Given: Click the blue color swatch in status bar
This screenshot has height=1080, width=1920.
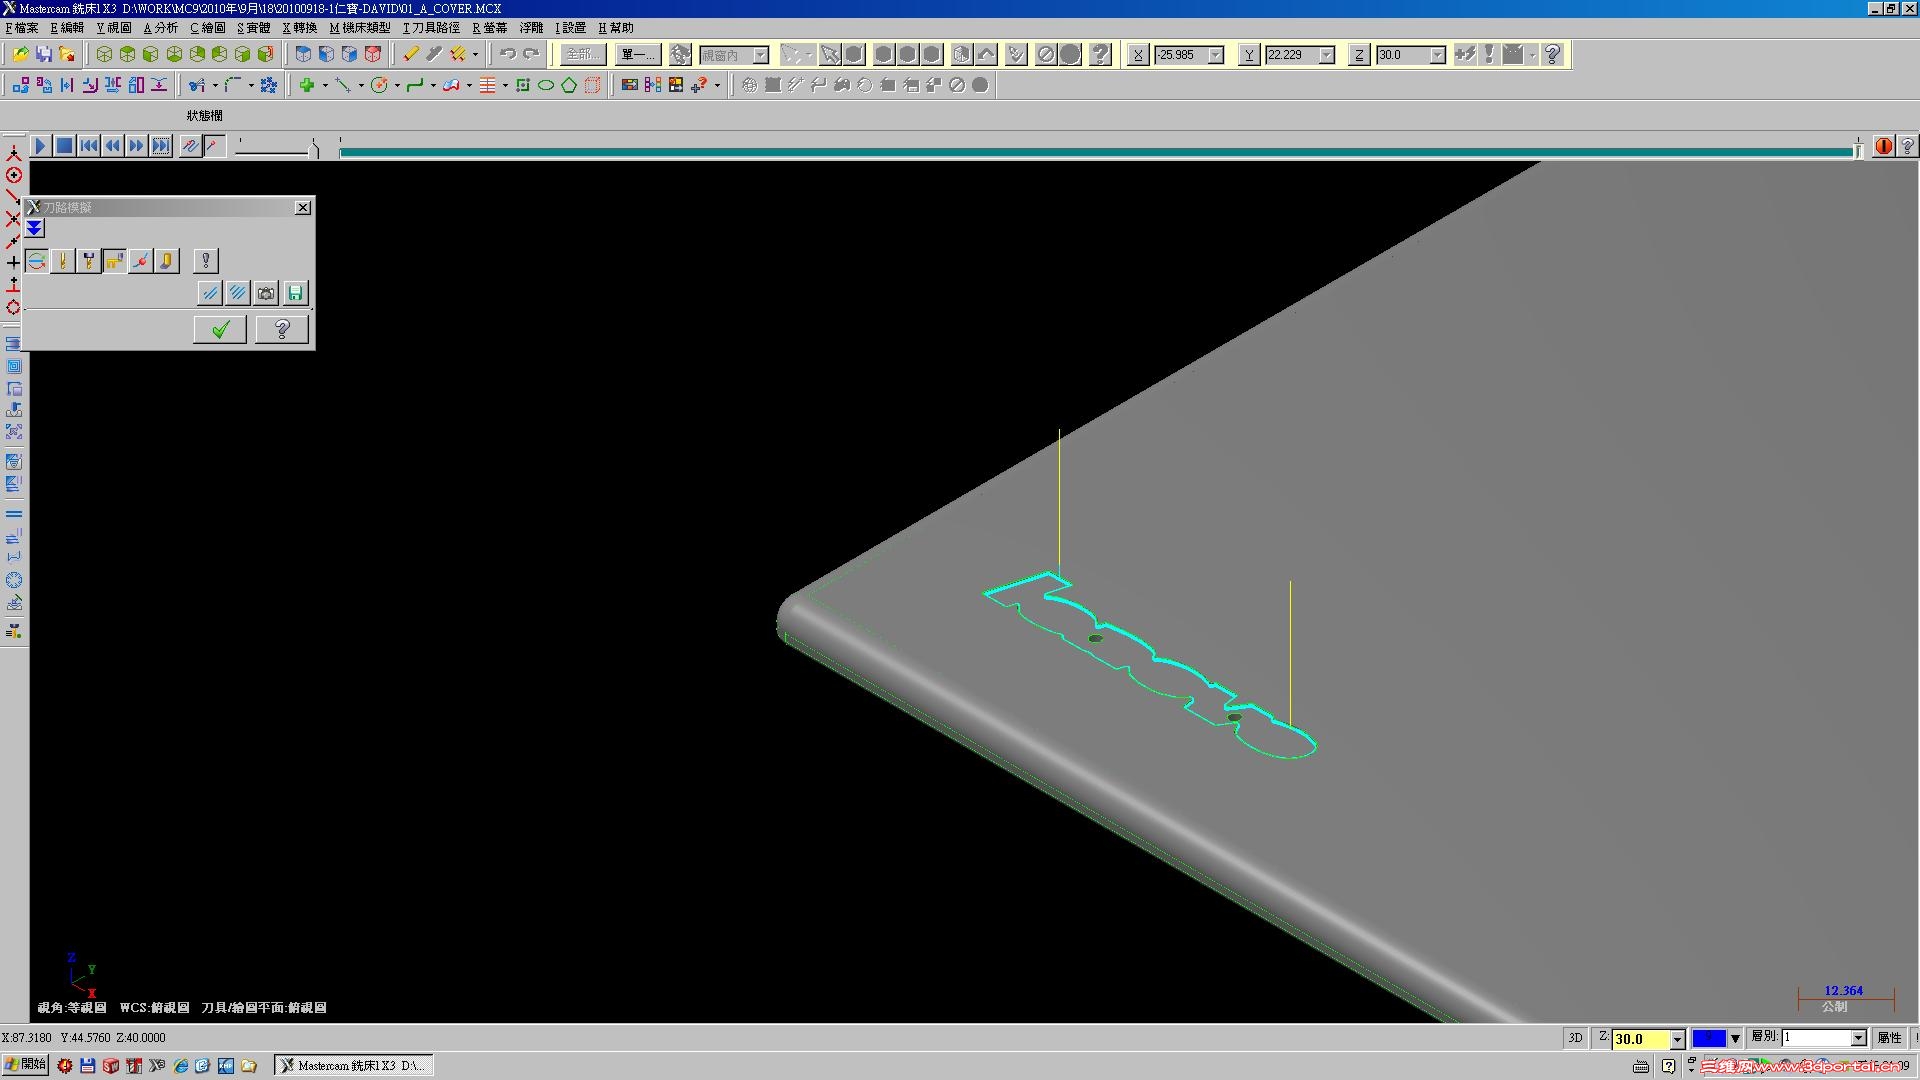Looking at the screenshot, I should 1708,1038.
